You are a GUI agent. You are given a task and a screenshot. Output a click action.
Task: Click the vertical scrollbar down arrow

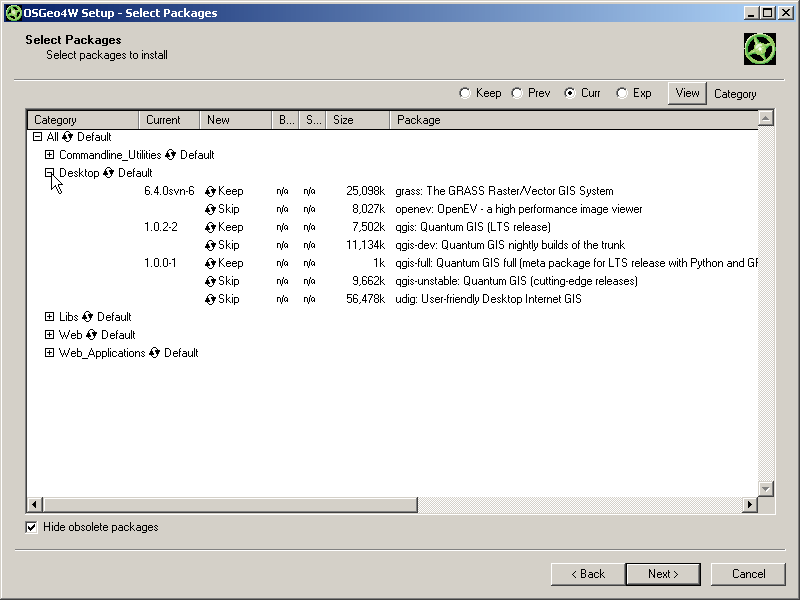(x=766, y=489)
